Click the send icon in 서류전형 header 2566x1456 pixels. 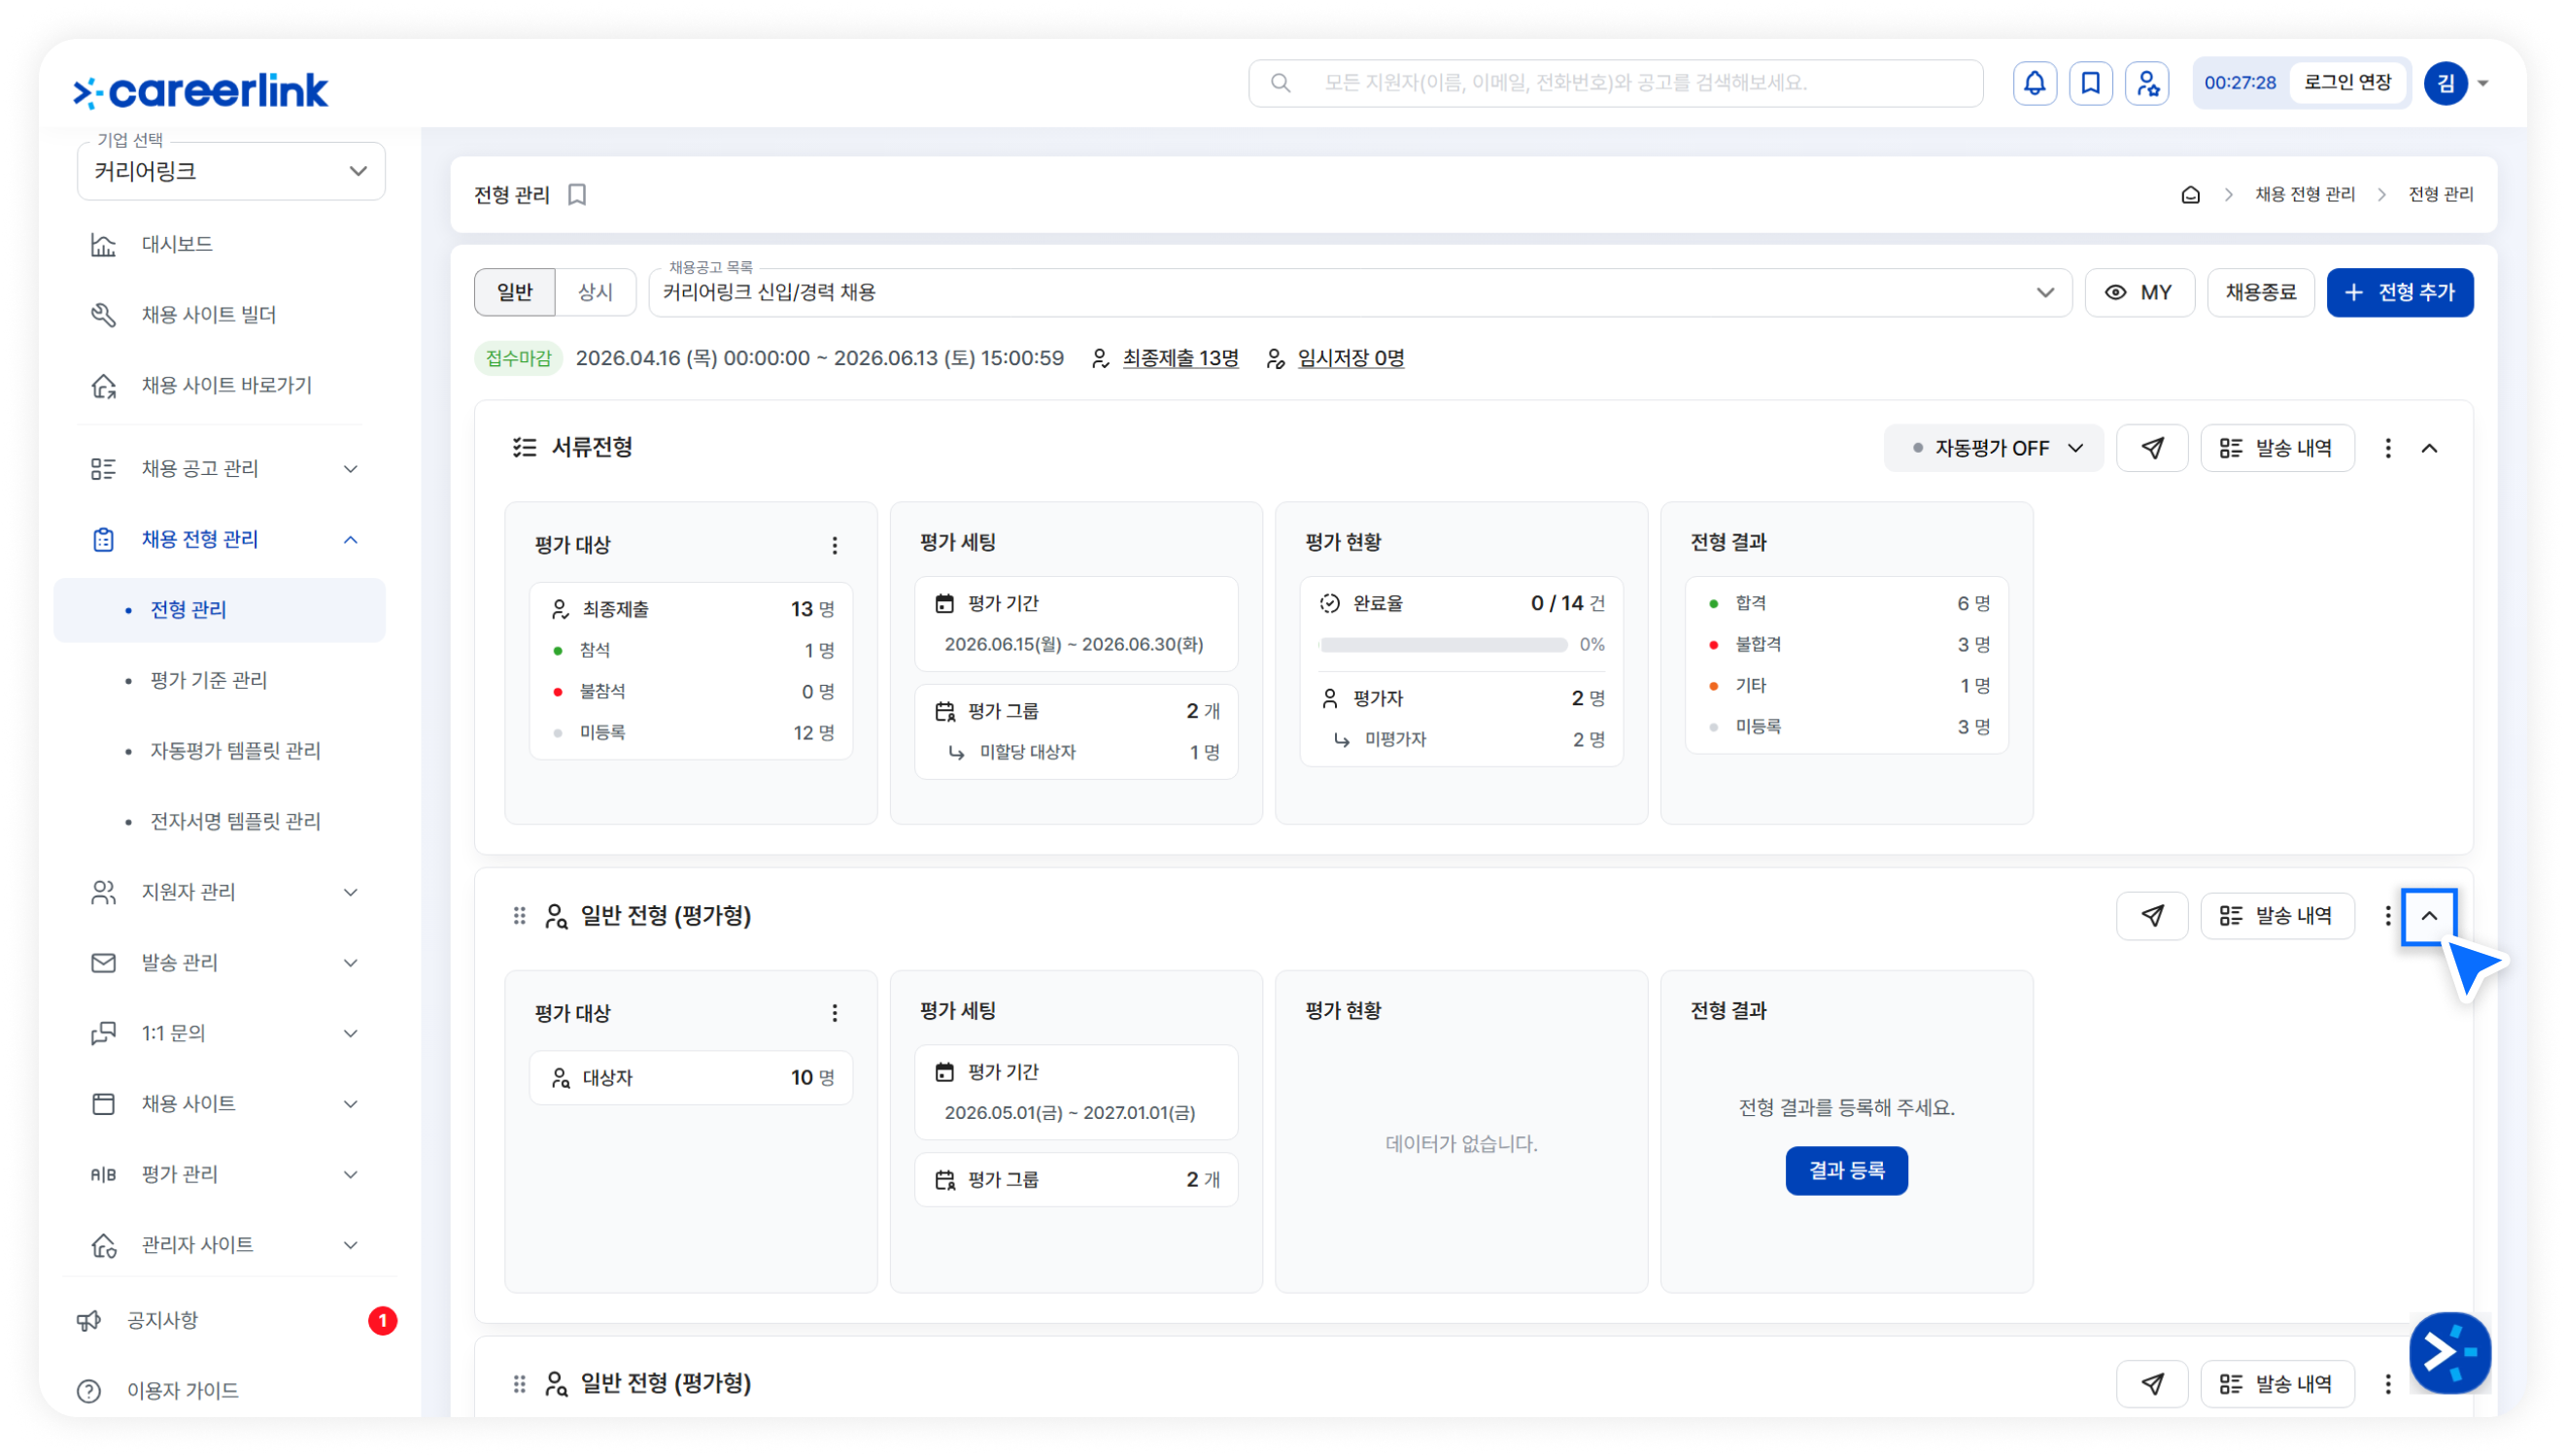pyautogui.click(x=2152, y=448)
